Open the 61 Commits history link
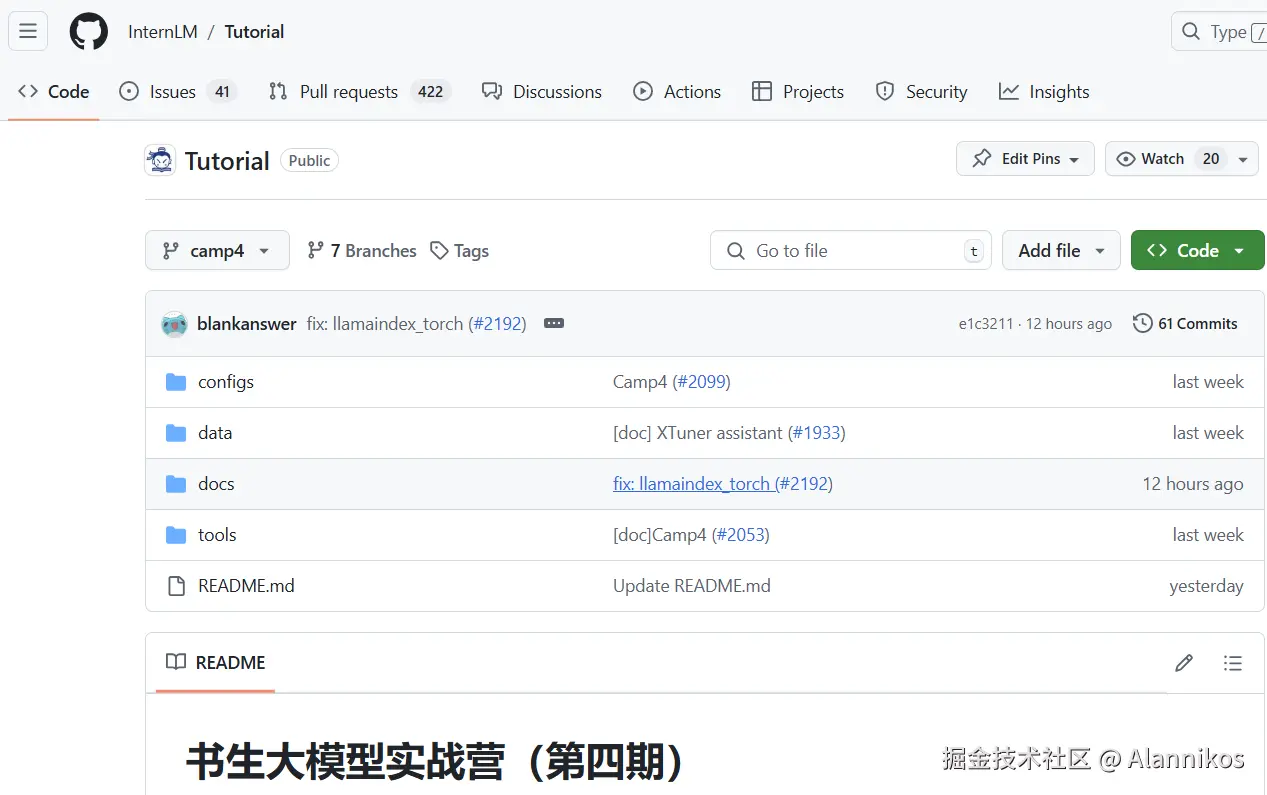Screen dimensions: 1267x795 tap(1185, 323)
